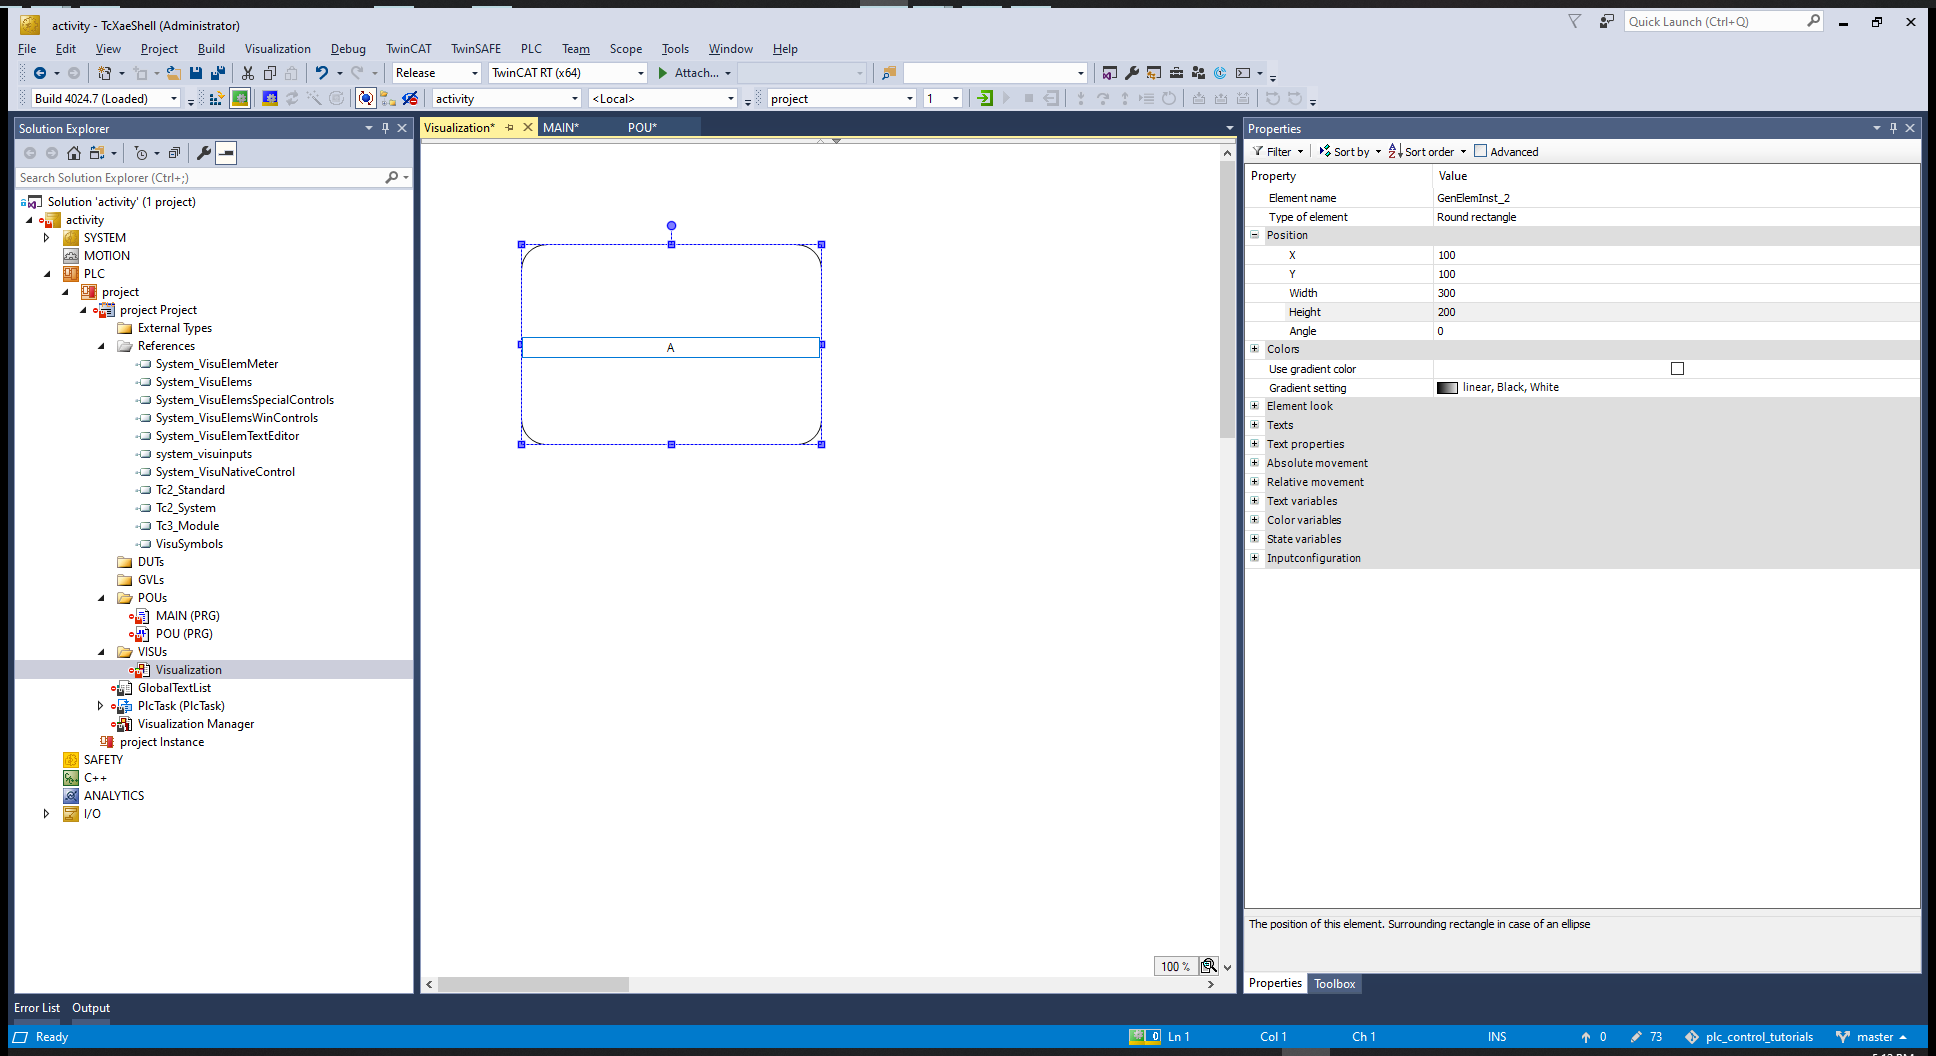Open the TwinCAT menu
Image resolution: width=1936 pixels, height=1056 pixels.
(x=408, y=49)
